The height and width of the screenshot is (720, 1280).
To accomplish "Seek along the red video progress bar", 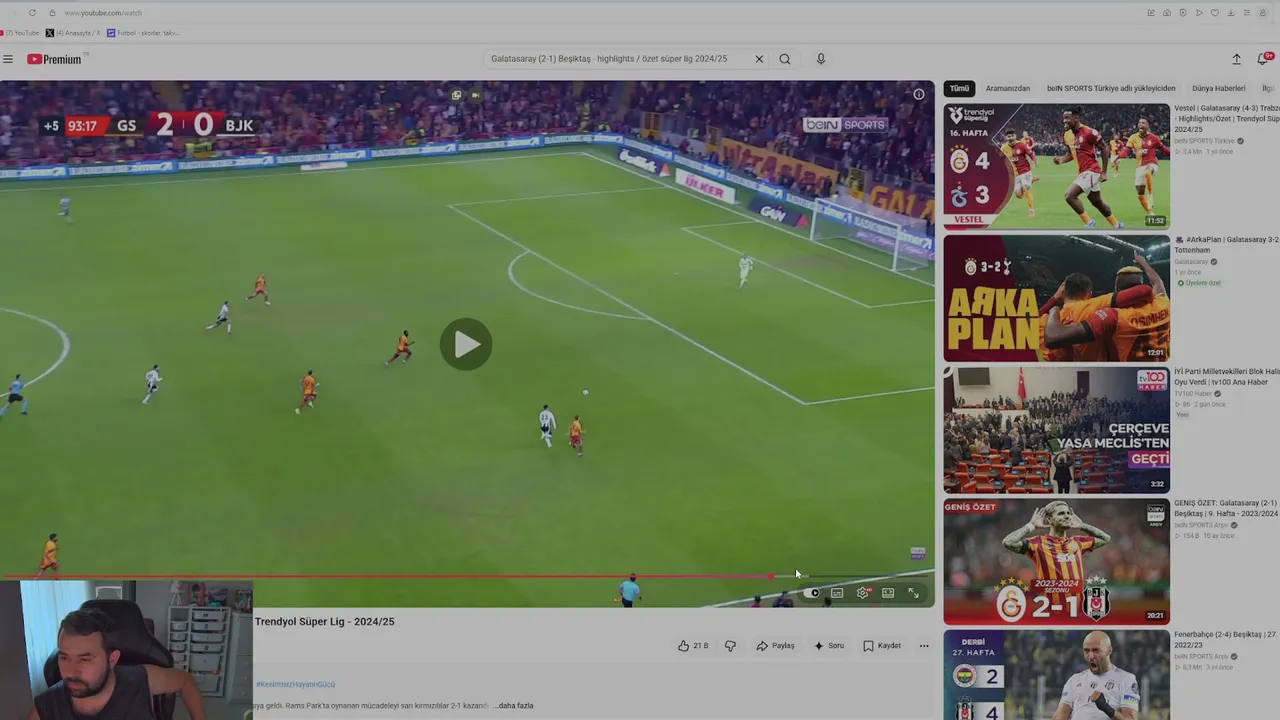I will 467,576.
